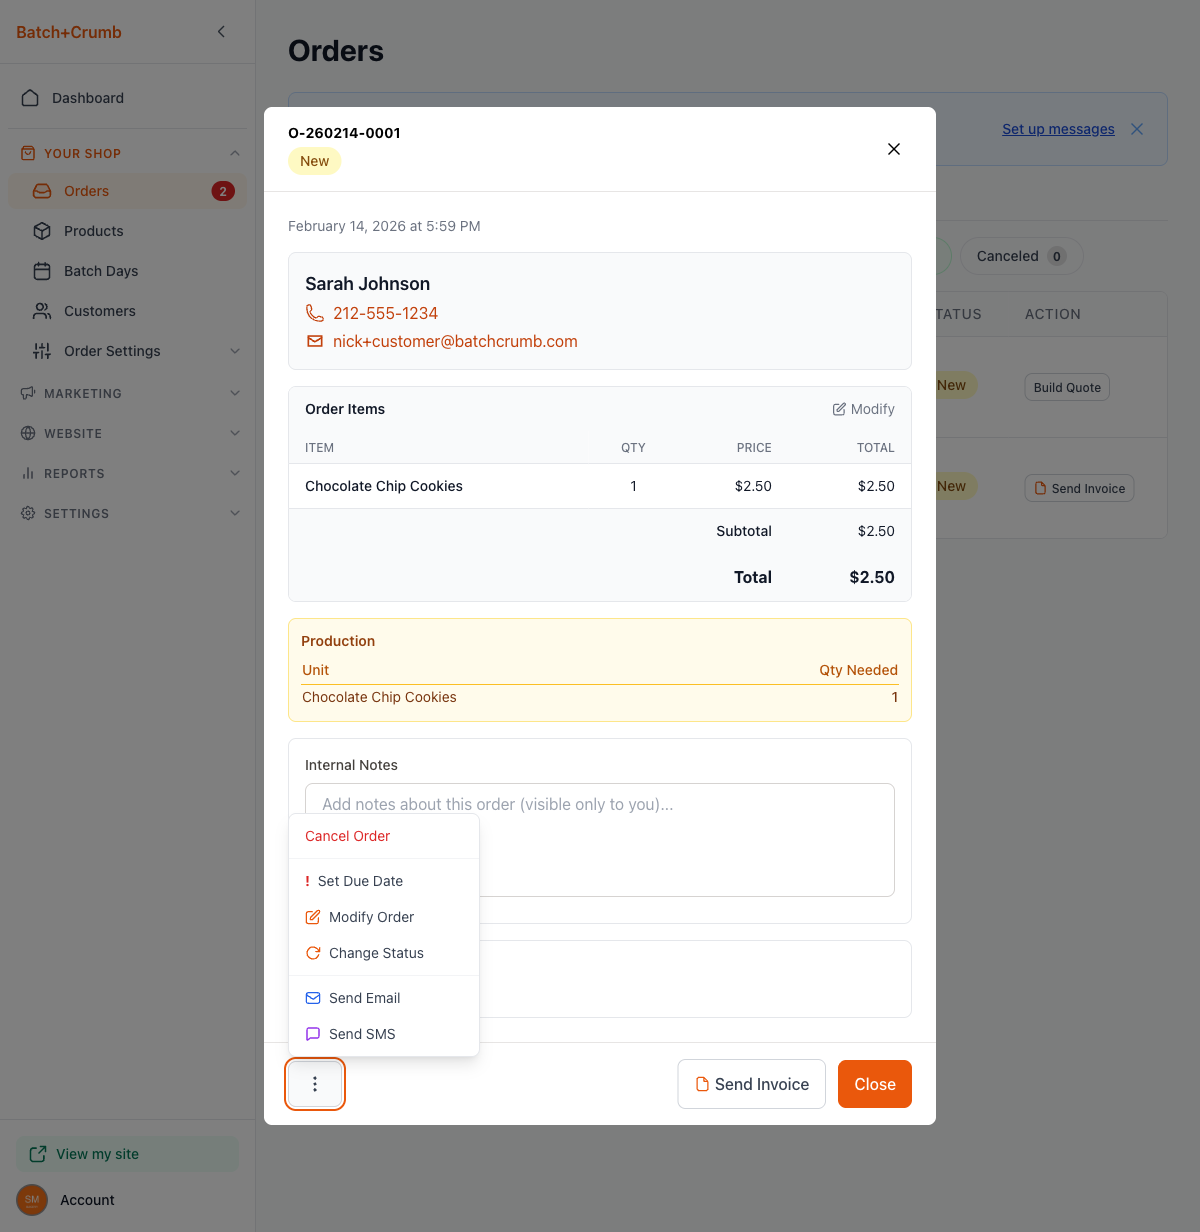Click the Dashboard home icon
This screenshot has width=1200, height=1232.
coord(30,98)
